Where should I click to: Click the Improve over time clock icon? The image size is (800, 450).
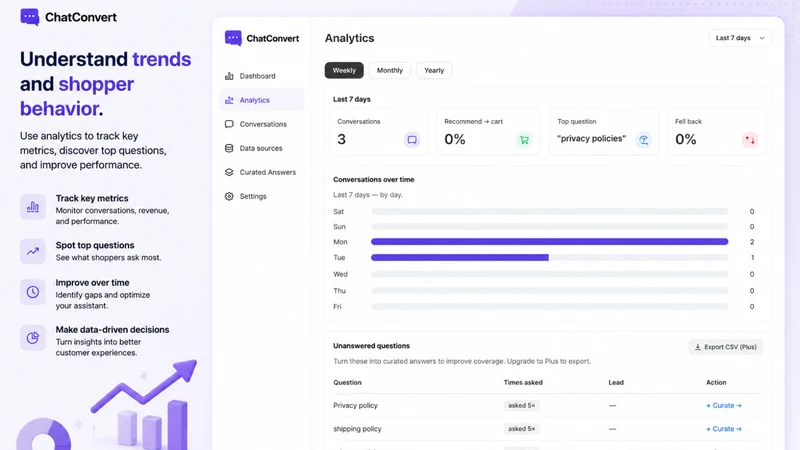(33, 292)
